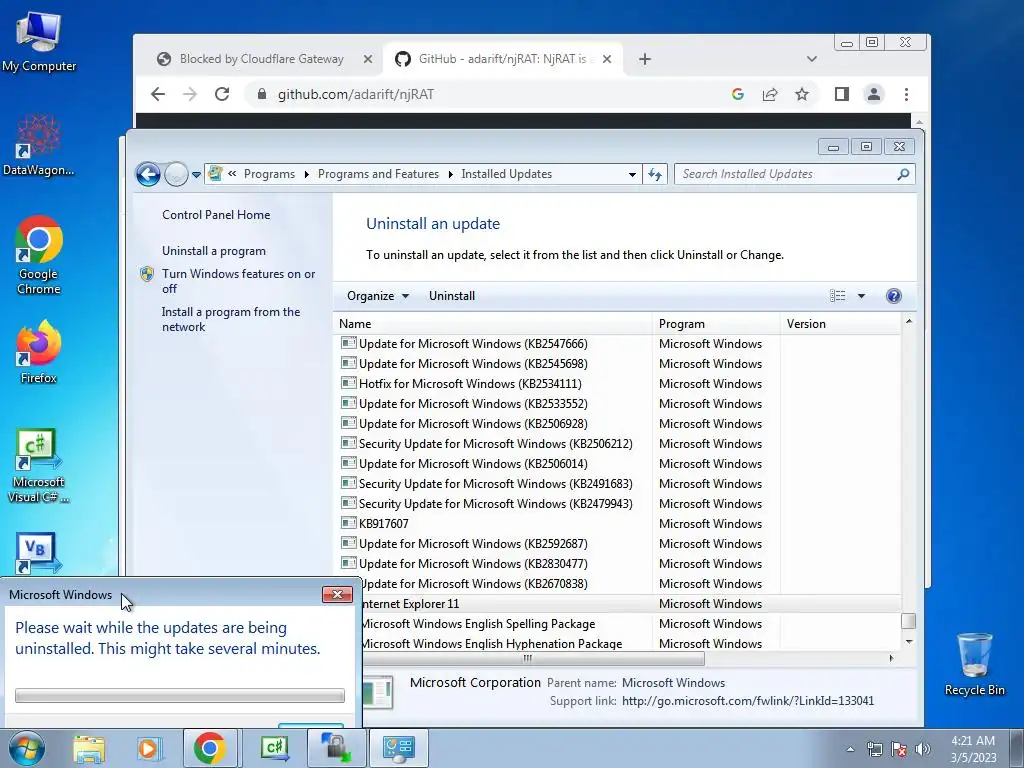The width and height of the screenshot is (1024, 768).
Task: Click Search Installed Updates field
Action: (794, 174)
